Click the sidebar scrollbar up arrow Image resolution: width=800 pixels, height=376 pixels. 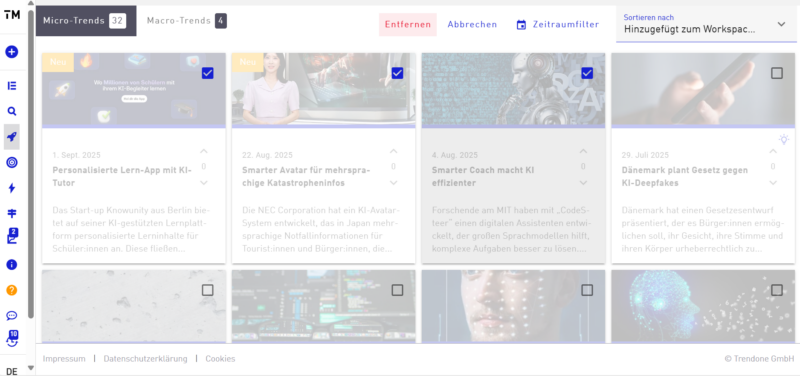(x=31, y=4)
